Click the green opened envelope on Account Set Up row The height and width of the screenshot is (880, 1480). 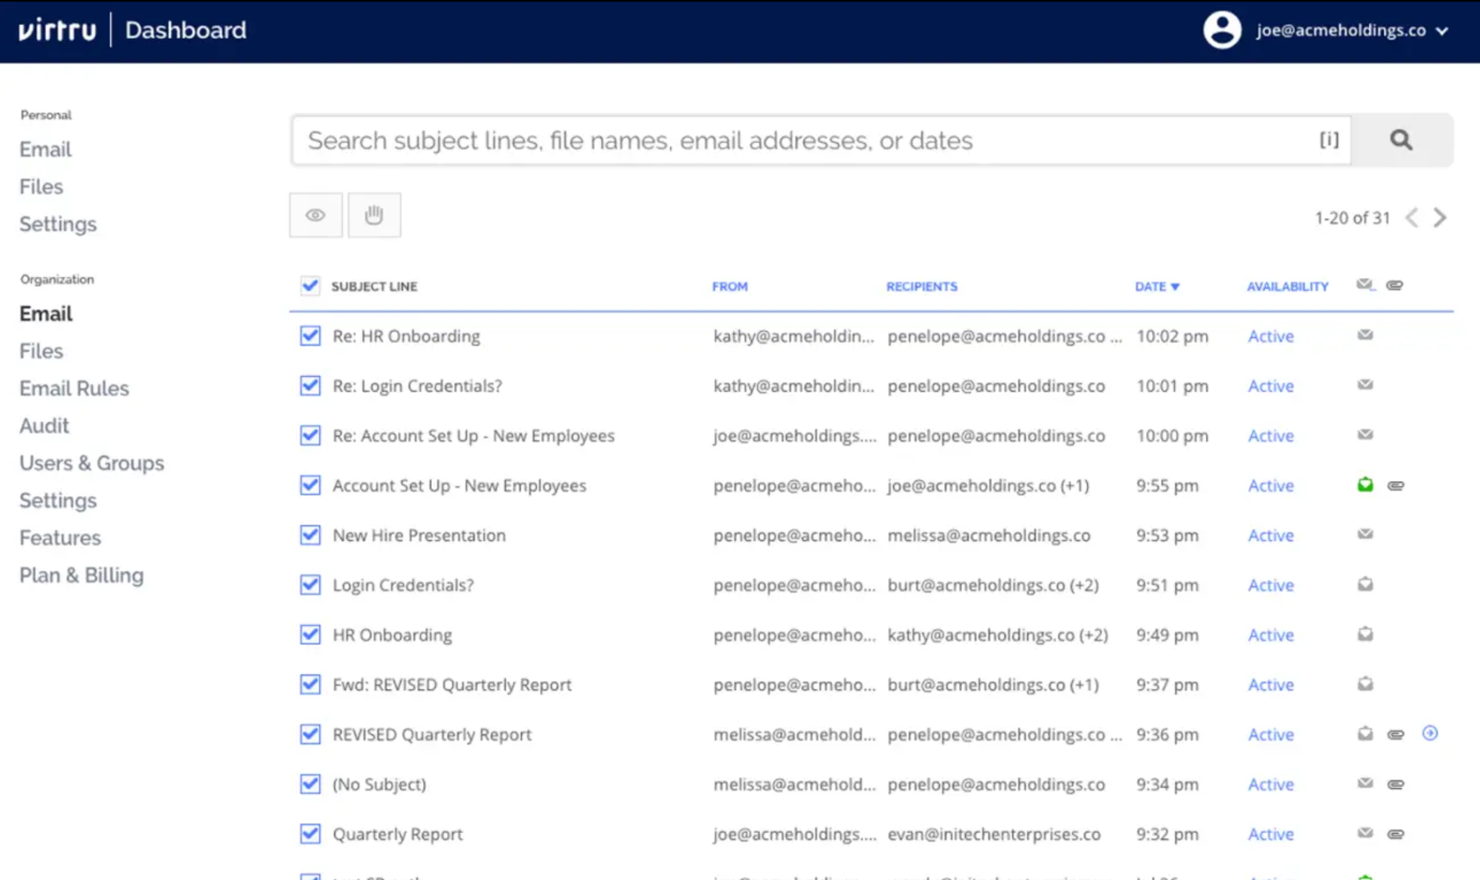coord(1364,484)
